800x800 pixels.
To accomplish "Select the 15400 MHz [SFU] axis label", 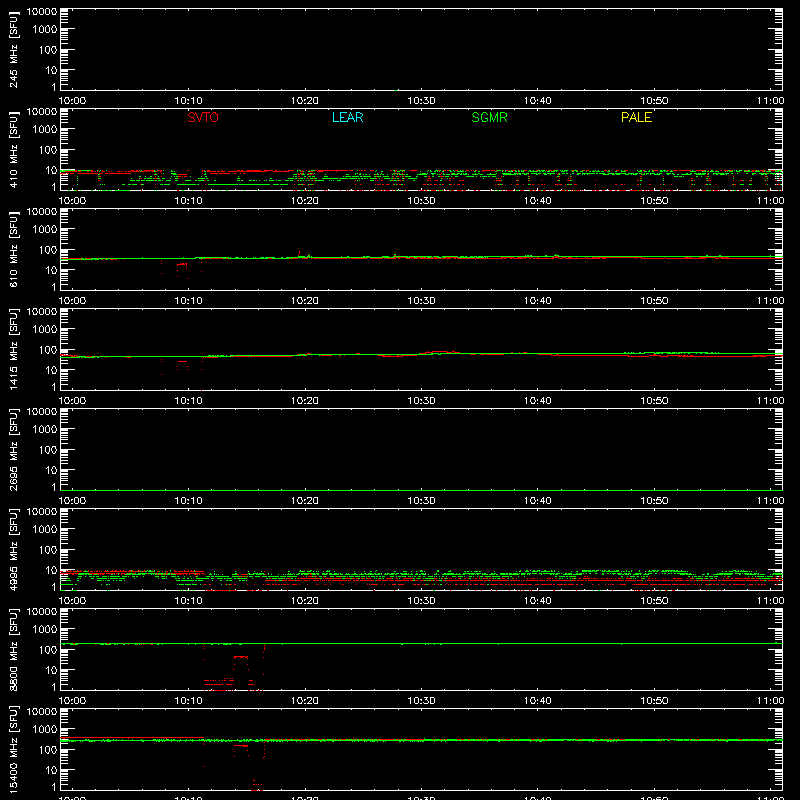I will (x=13, y=749).
